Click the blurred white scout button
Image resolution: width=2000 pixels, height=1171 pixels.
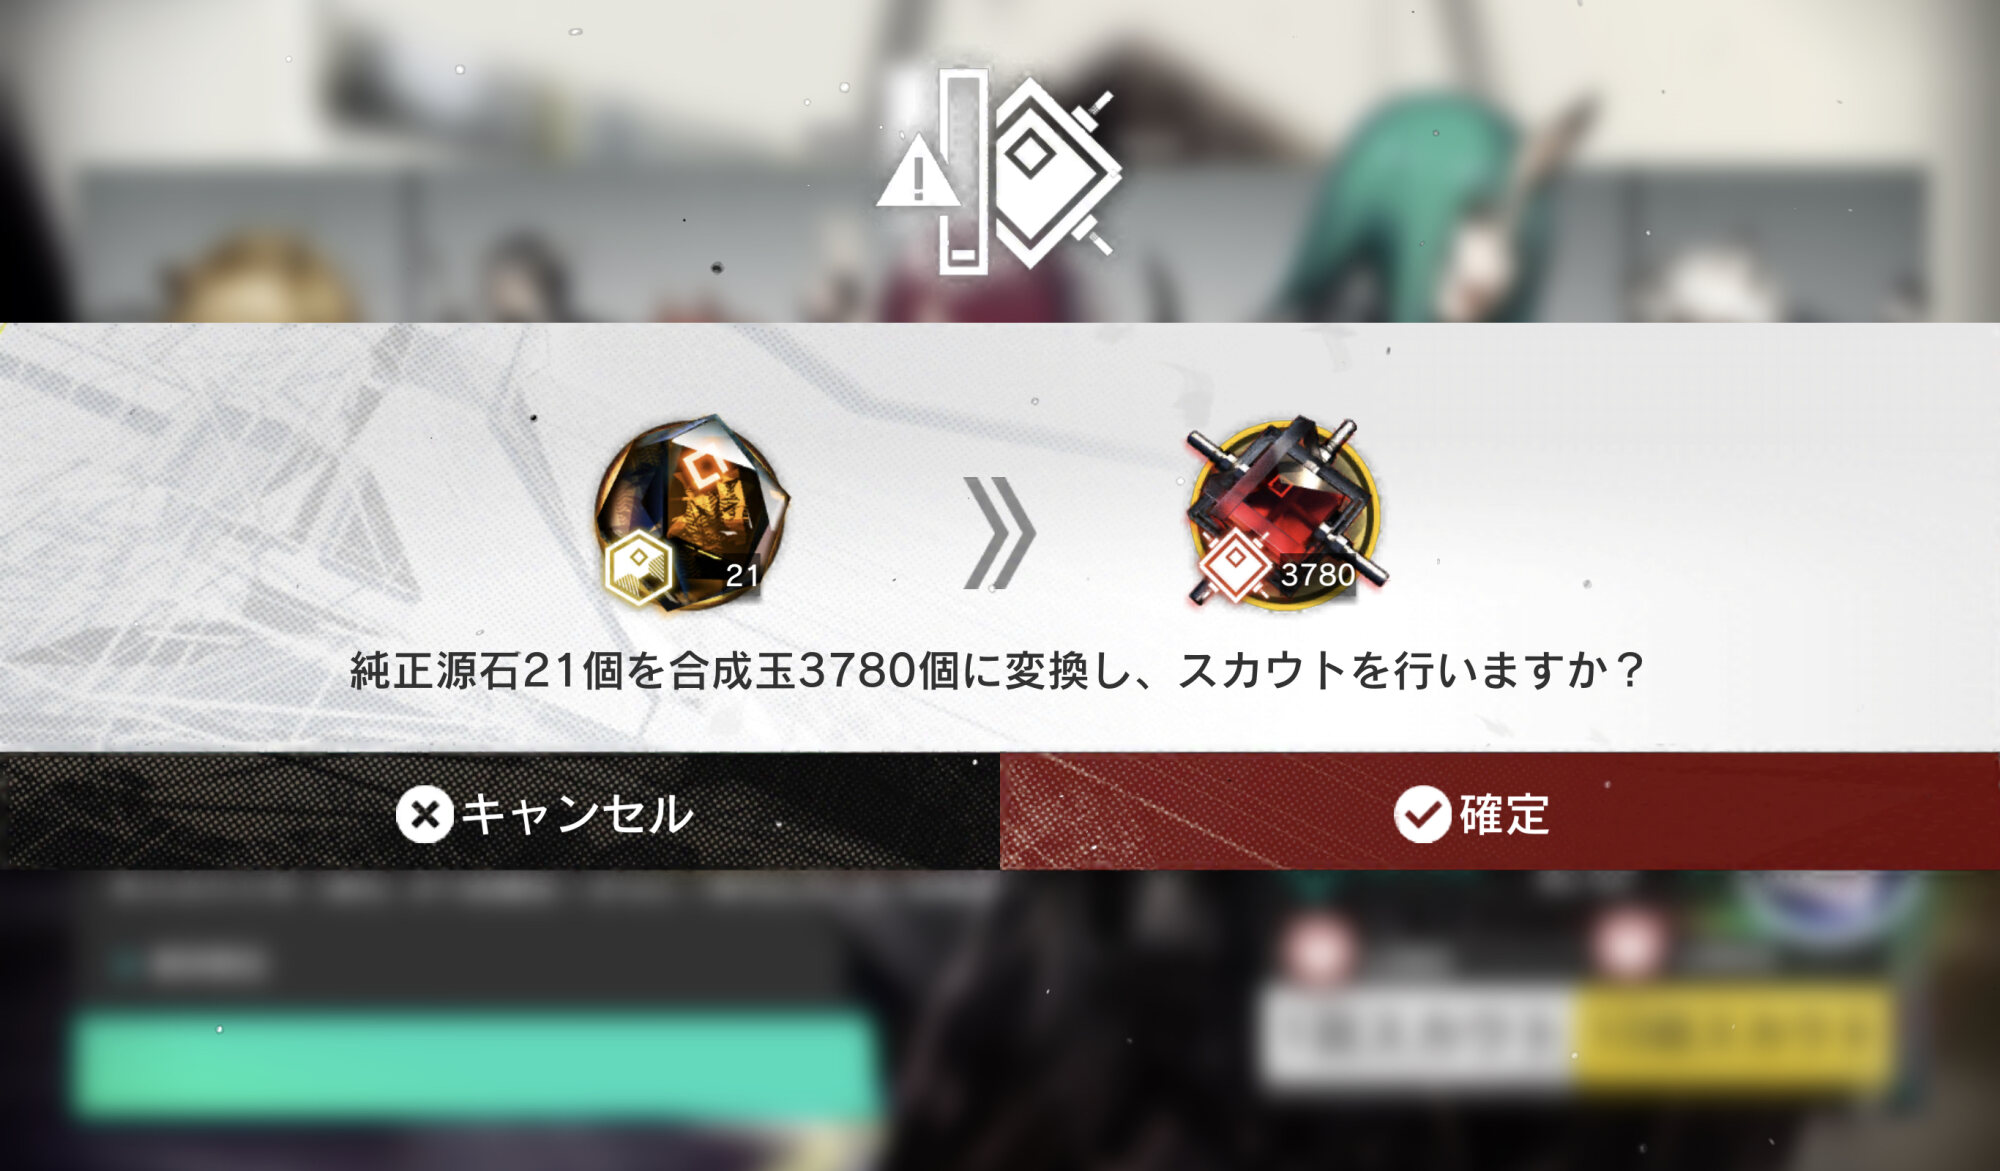click(1419, 1036)
